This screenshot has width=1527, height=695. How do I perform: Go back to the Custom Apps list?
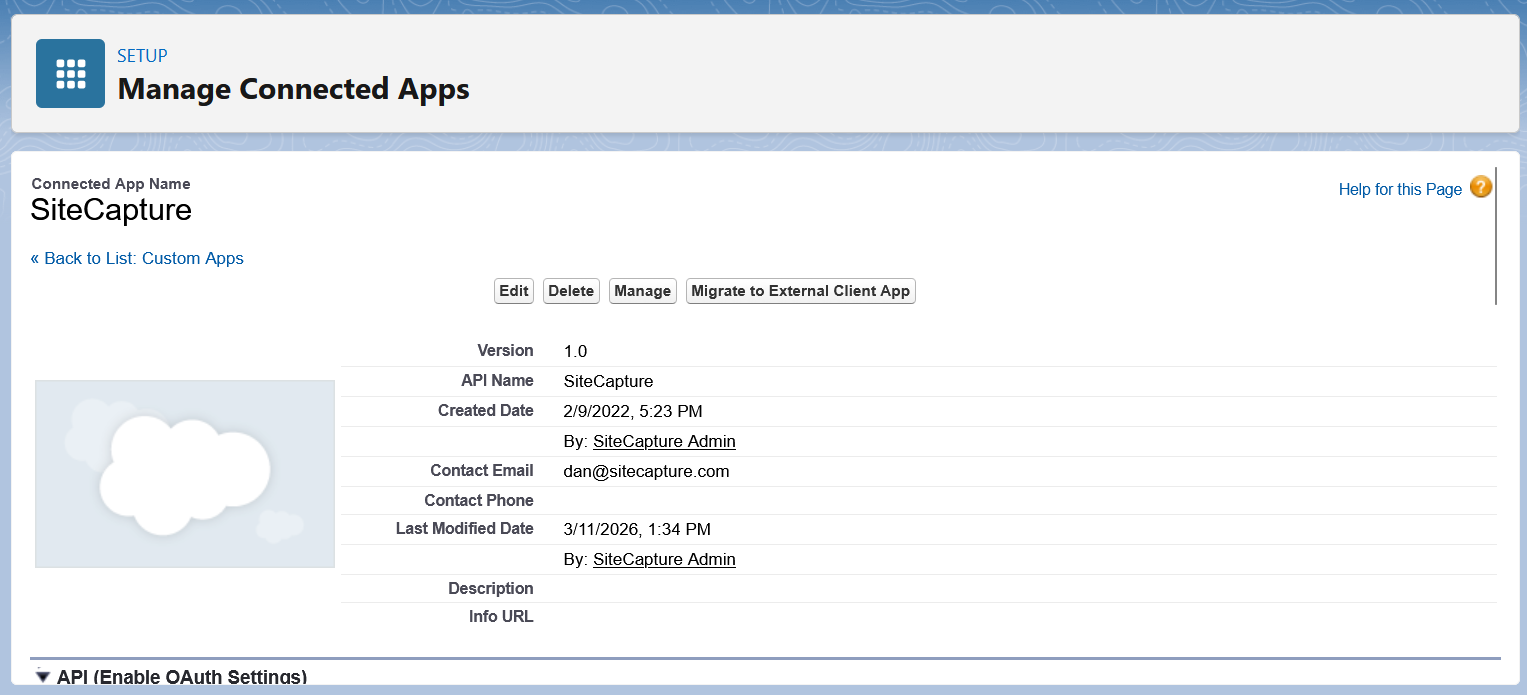click(137, 258)
